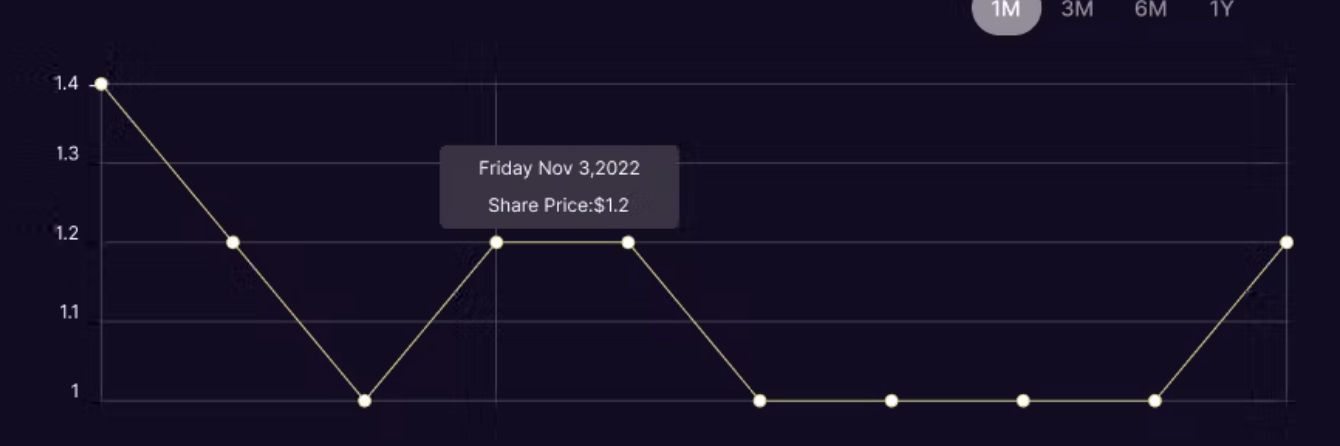Select the seventh data point from the left
The width and height of the screenshot is (1340, 446).
click(x=891, y=401)
